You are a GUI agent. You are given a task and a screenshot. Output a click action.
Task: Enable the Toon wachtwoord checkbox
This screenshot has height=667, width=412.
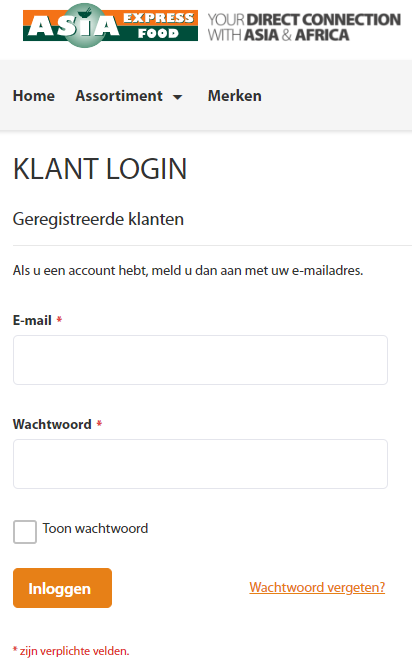(x=25, y=532)
